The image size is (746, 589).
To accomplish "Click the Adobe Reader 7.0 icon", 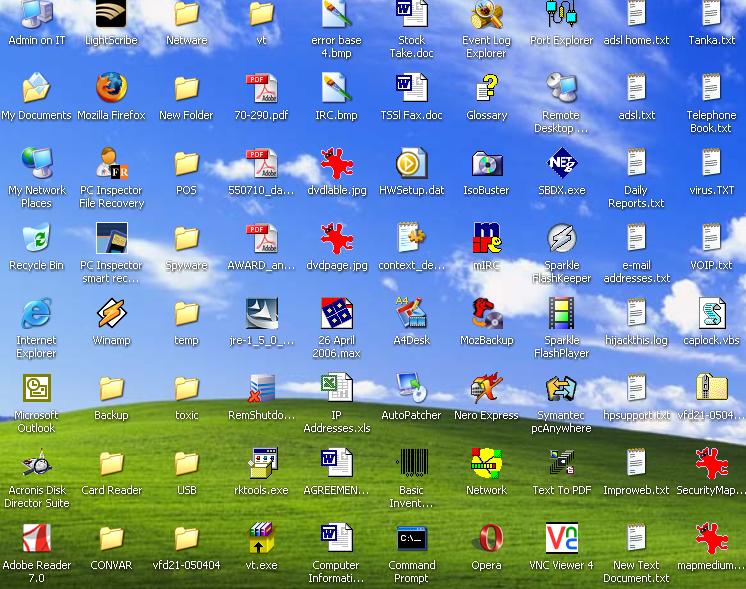I will (36, 539).
